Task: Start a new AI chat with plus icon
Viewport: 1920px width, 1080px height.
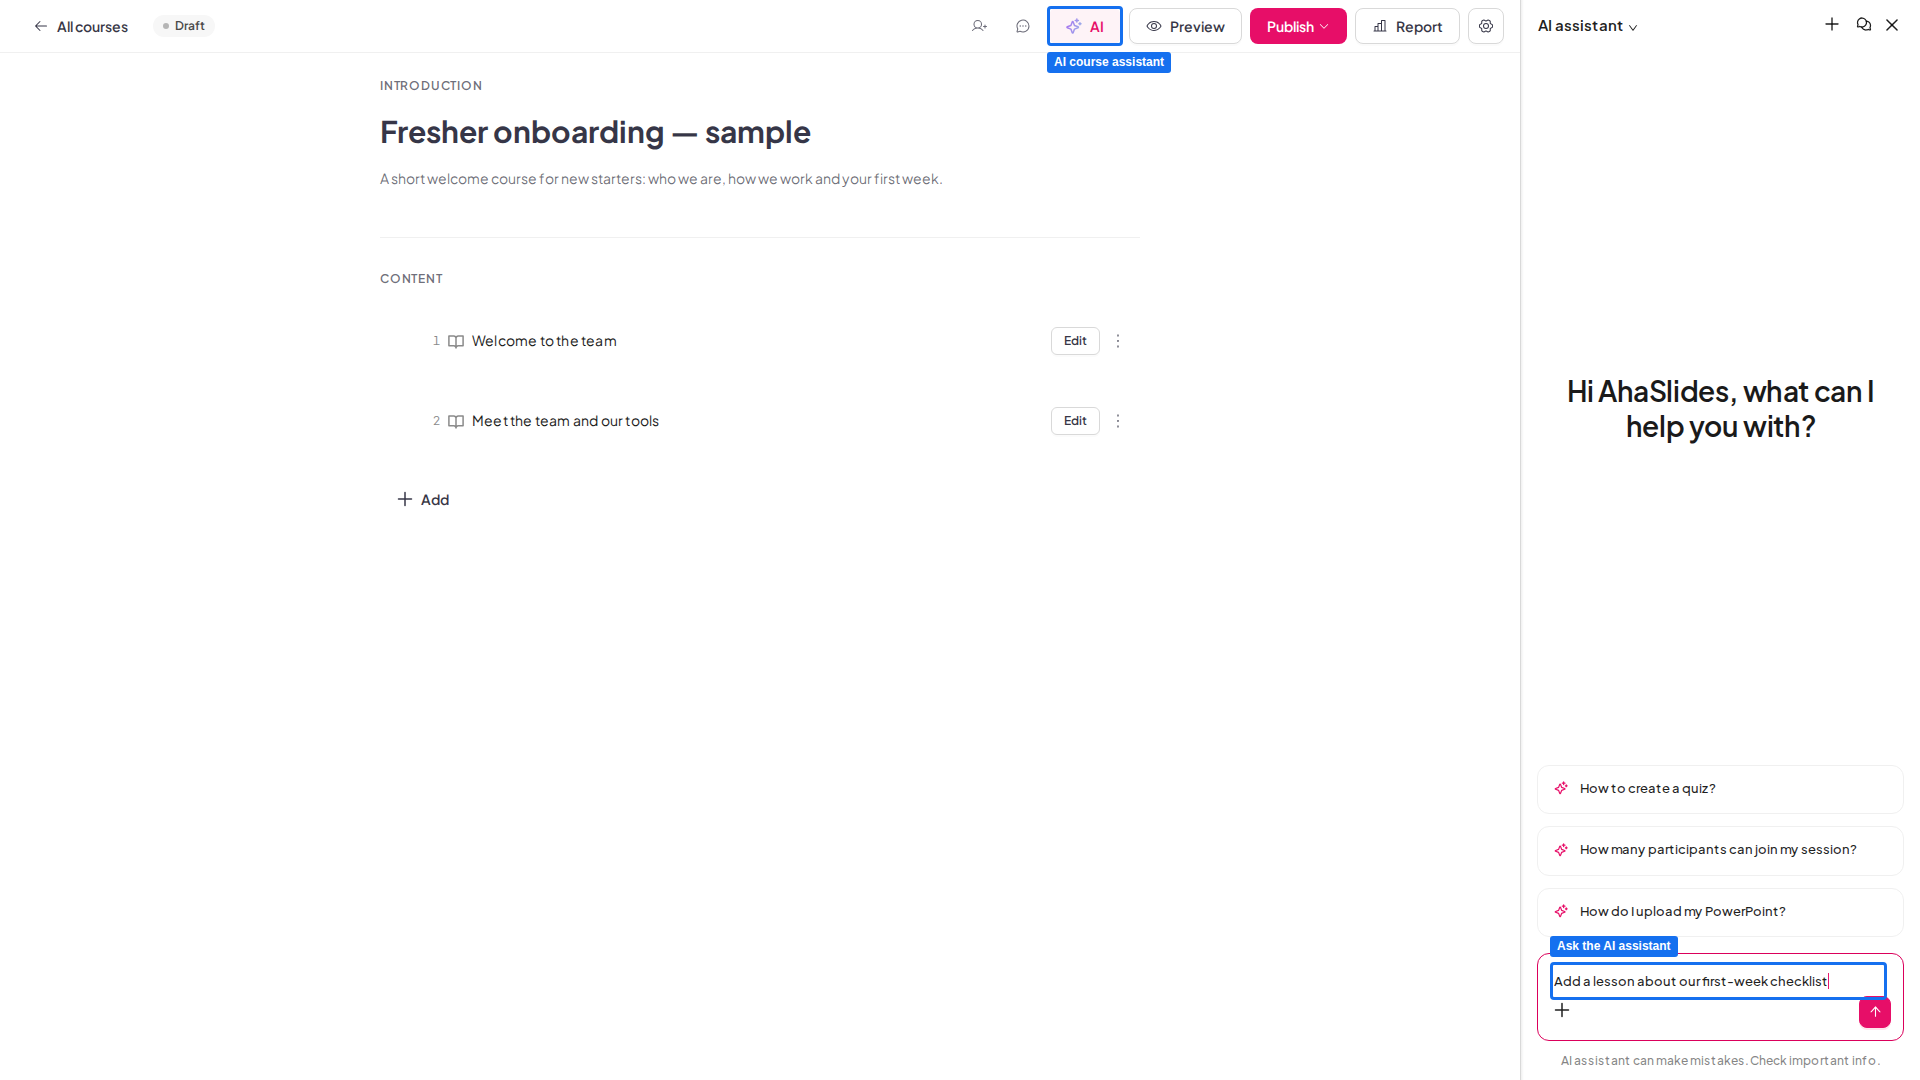Action: [x=1832, y=24]
